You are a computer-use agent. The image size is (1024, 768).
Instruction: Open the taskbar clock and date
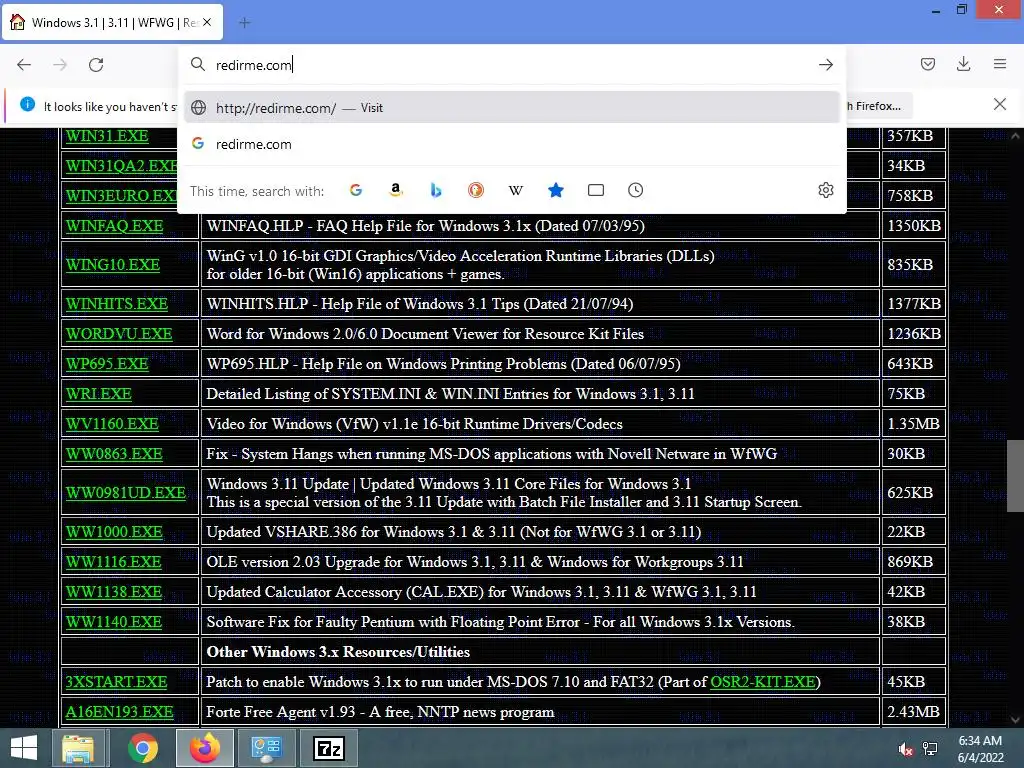980,749
